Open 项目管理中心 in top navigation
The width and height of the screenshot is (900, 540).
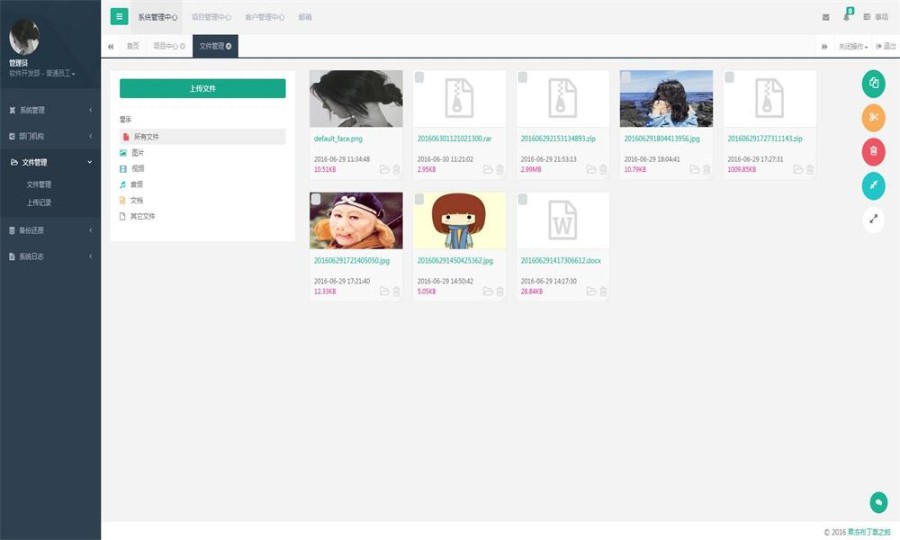click(x=211, y=17)
